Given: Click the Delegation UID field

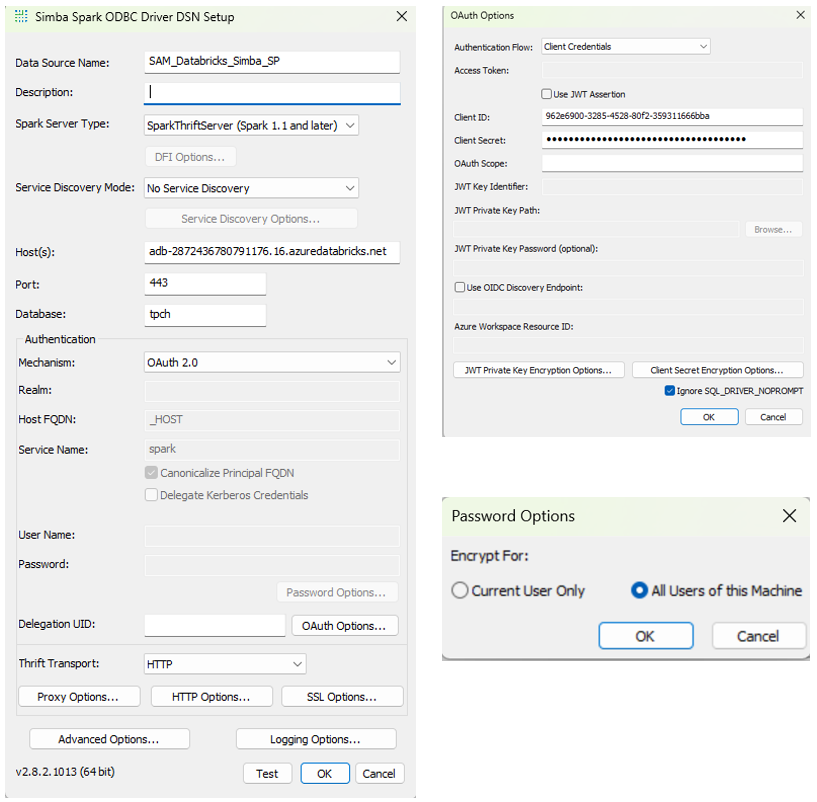Looking at the screenshot, I should click(x=215, y=625).
